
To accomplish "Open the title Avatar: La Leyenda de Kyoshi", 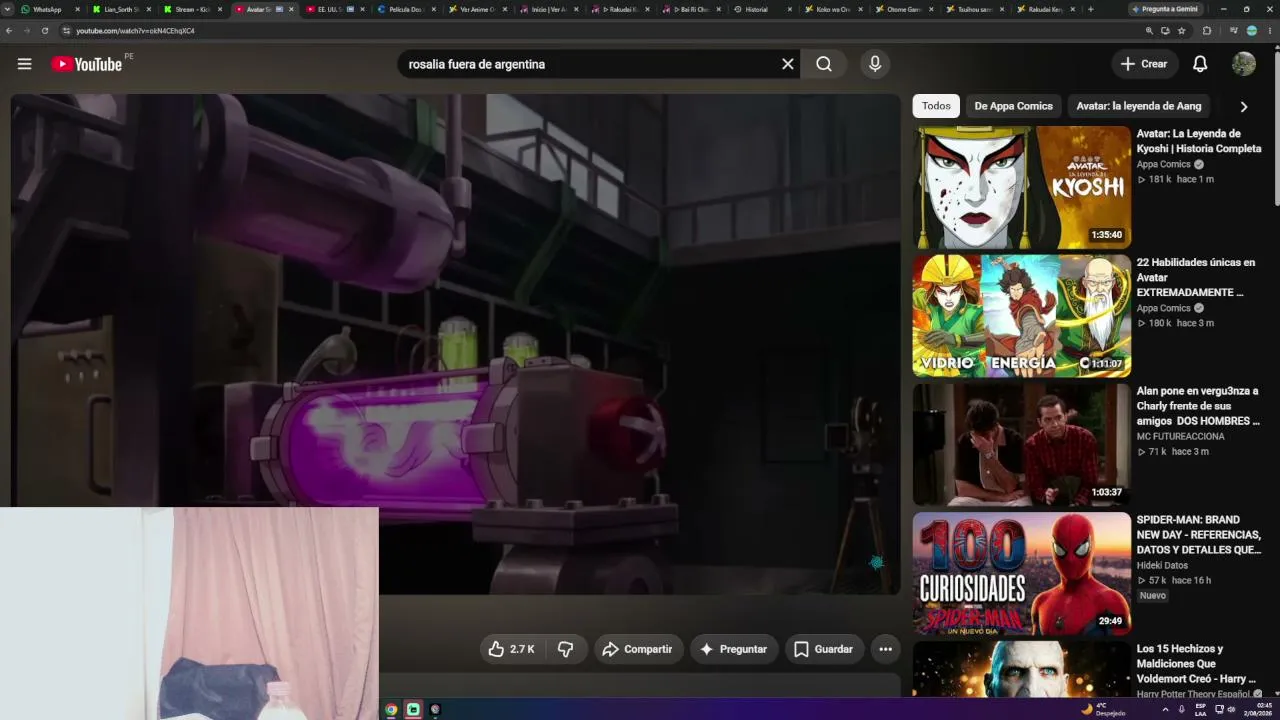I will tap(1199, 141).
